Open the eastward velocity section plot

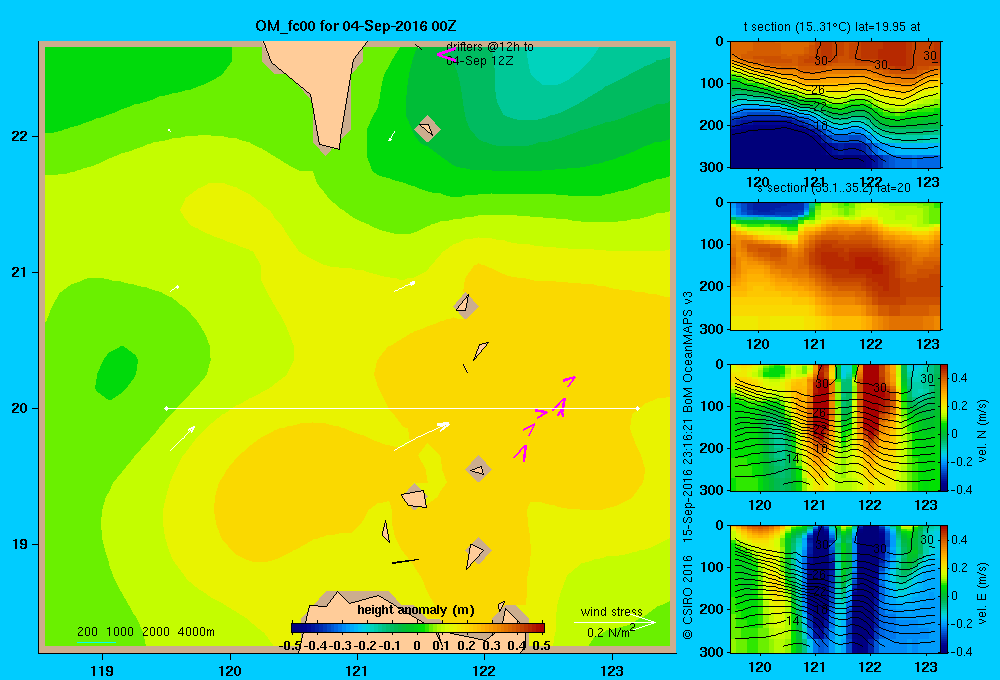tap(835, 589)
